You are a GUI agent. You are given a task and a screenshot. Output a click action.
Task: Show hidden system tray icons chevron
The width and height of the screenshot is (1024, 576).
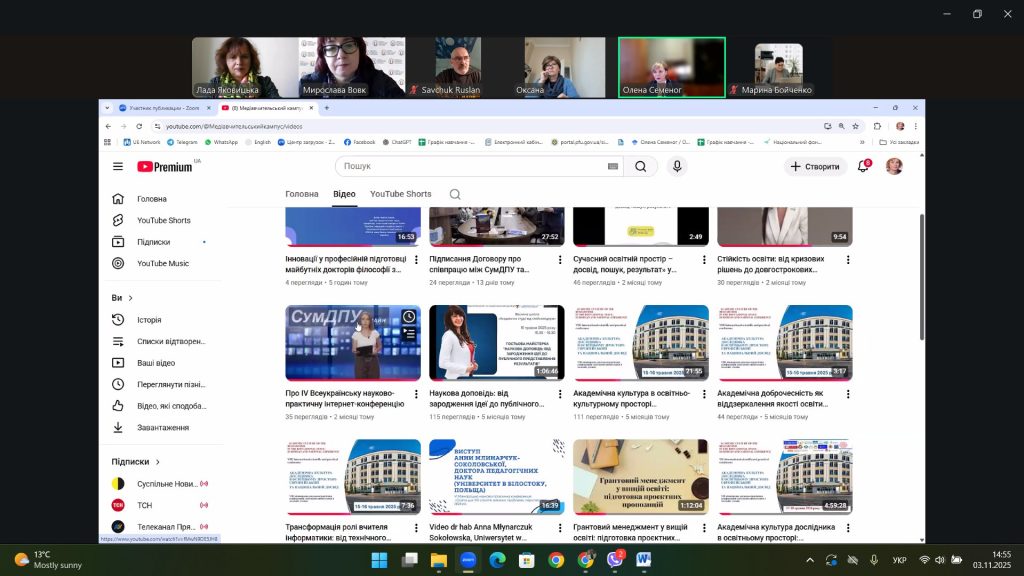[x=810, y=560]
